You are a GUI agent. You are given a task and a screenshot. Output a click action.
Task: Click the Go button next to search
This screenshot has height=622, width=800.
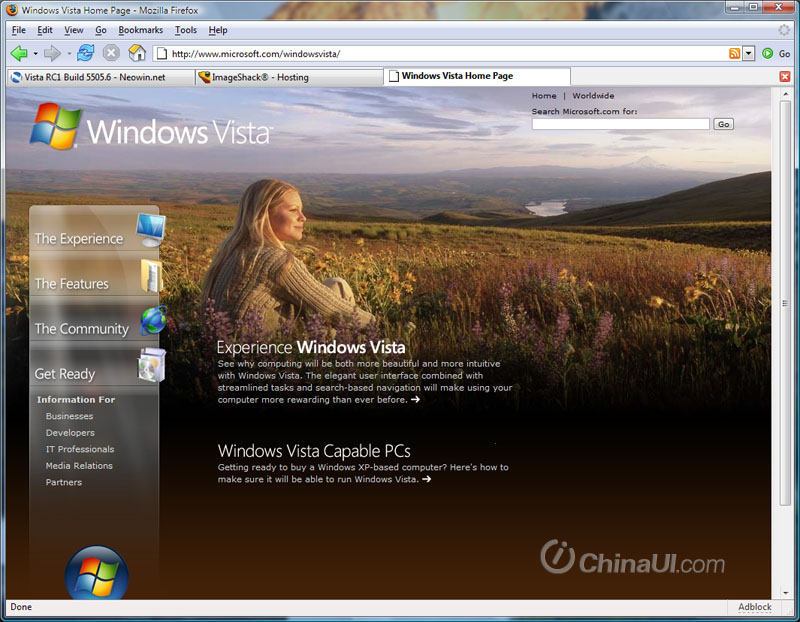(x=723, y=124)
